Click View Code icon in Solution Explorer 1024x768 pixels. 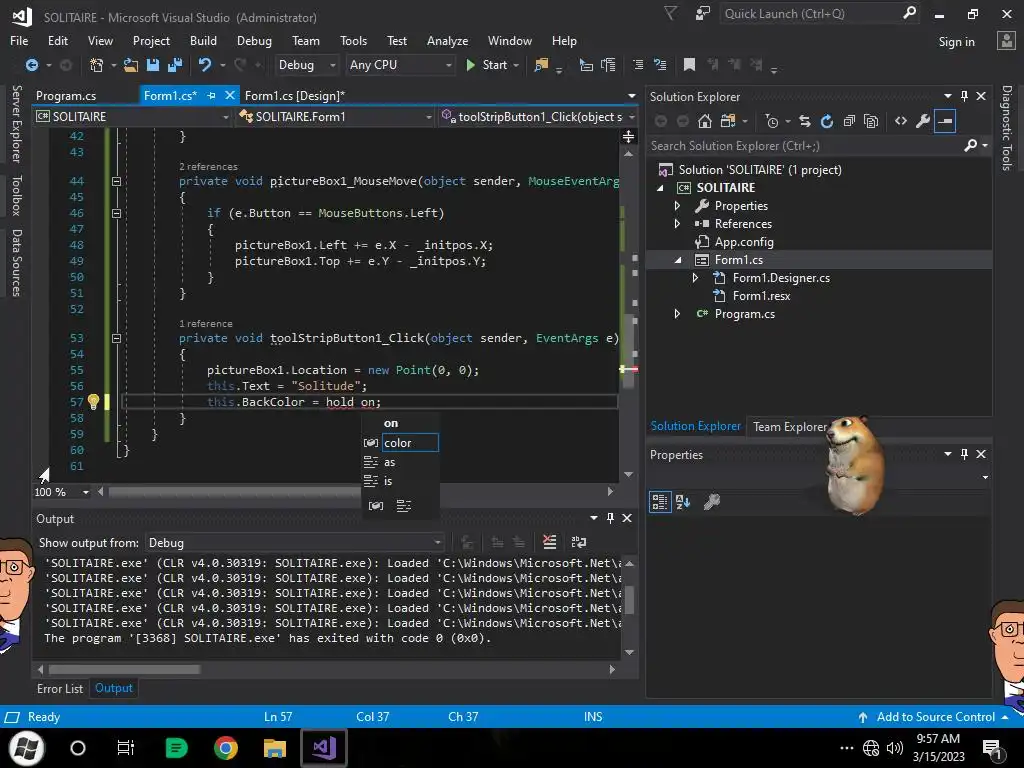click(x=901, y=121)
